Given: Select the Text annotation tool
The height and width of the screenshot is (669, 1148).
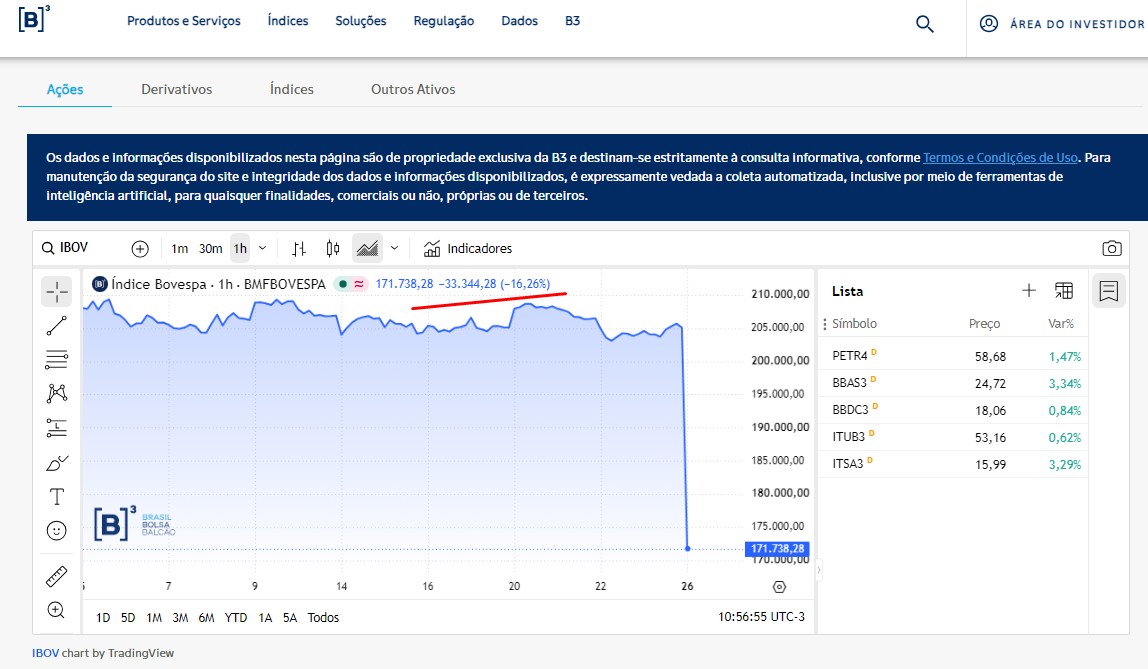Looking at the screenshot, I should click(56, 496).
